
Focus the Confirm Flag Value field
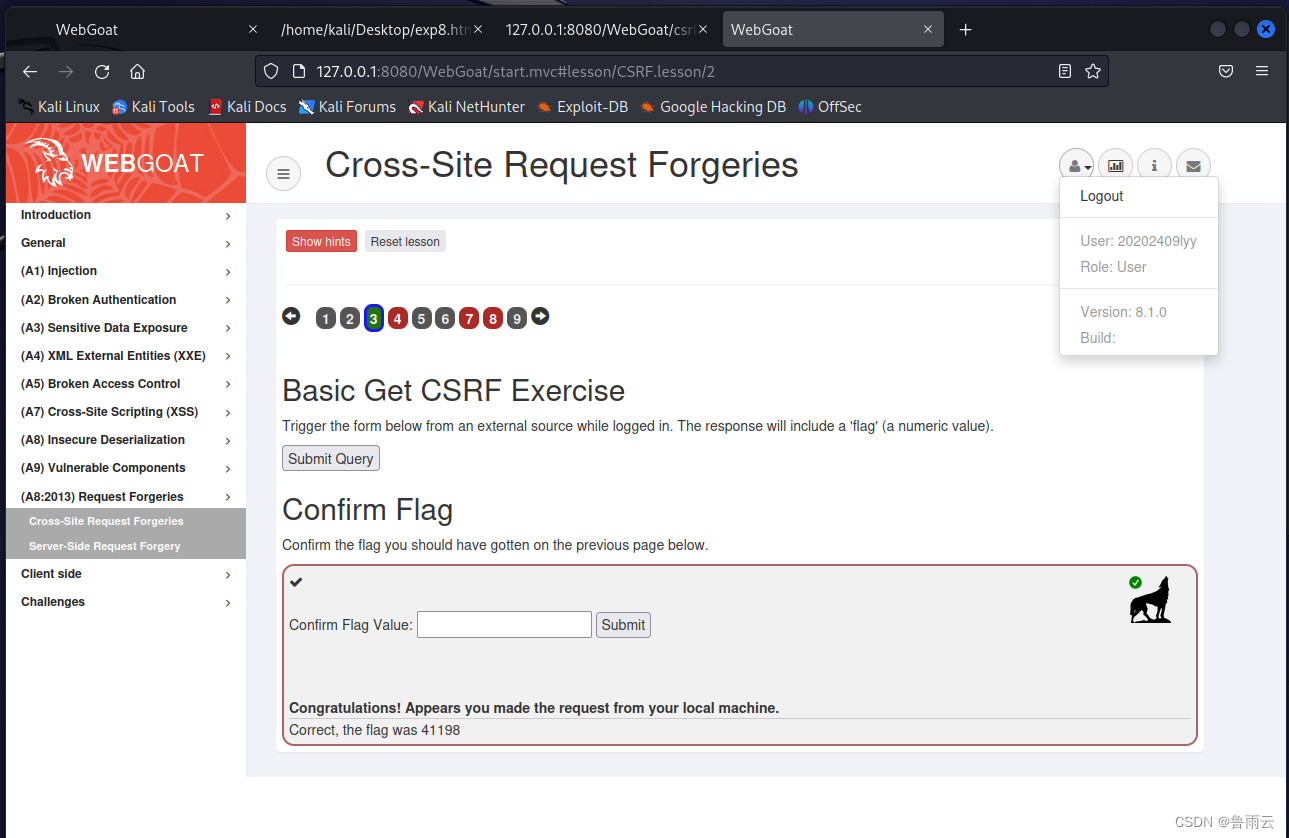click(x=504, y=625)
